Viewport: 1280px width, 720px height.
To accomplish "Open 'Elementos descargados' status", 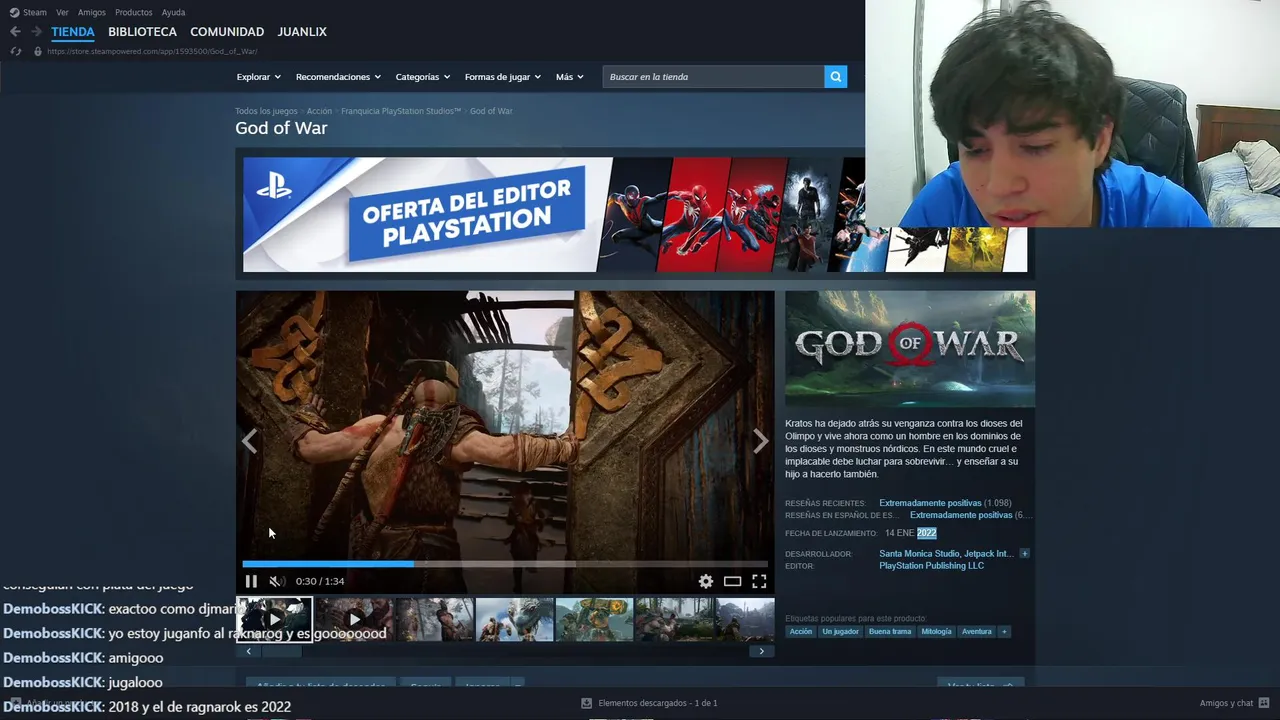I will pyautogui.click(x=658, y=703).
